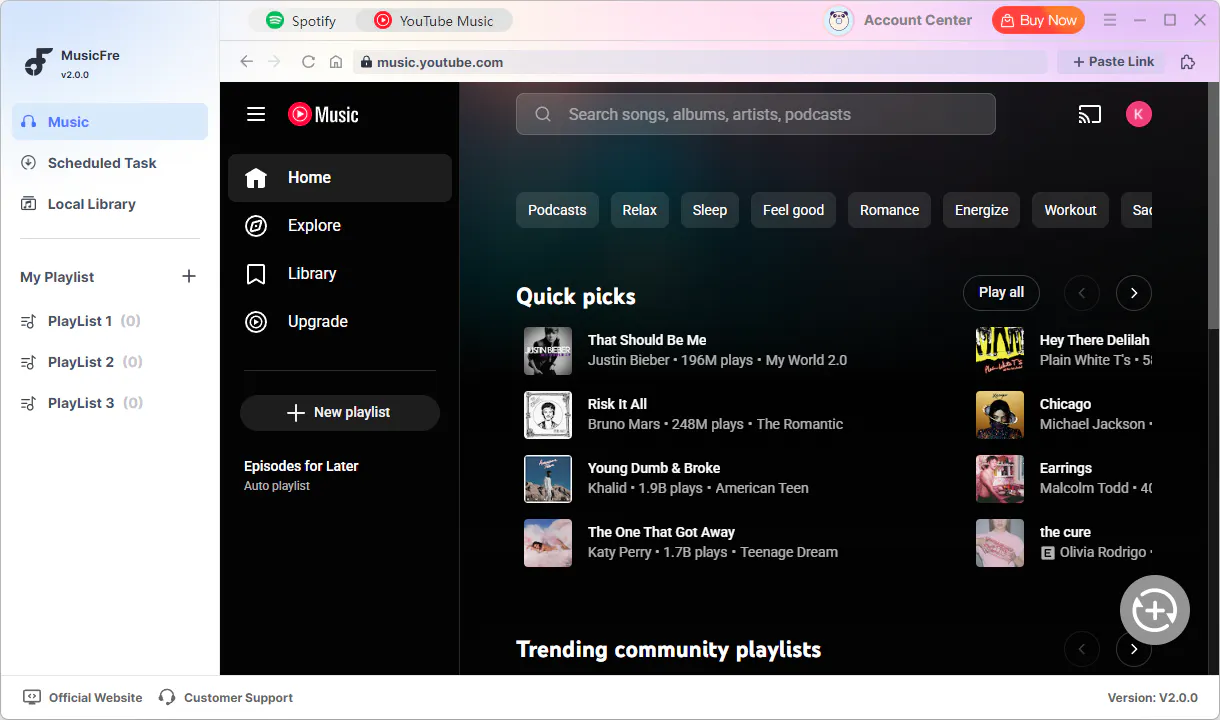
Task: Open the Music section in sidebar
Action: 110,122
